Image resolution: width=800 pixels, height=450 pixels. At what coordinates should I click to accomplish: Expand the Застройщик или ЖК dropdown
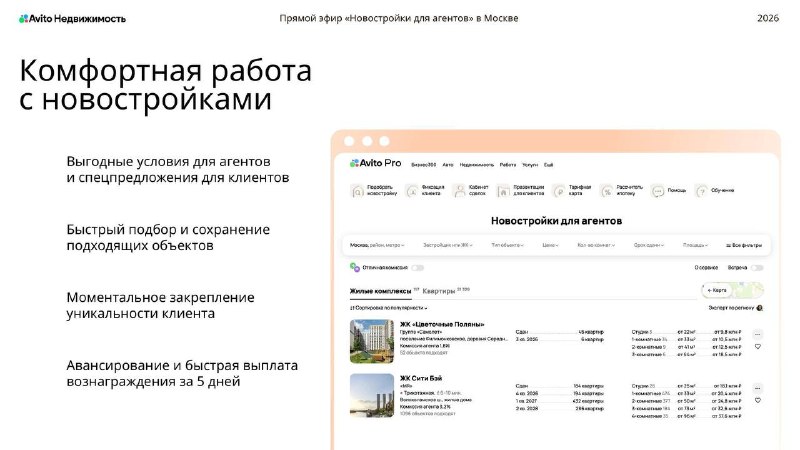[447, 245]
